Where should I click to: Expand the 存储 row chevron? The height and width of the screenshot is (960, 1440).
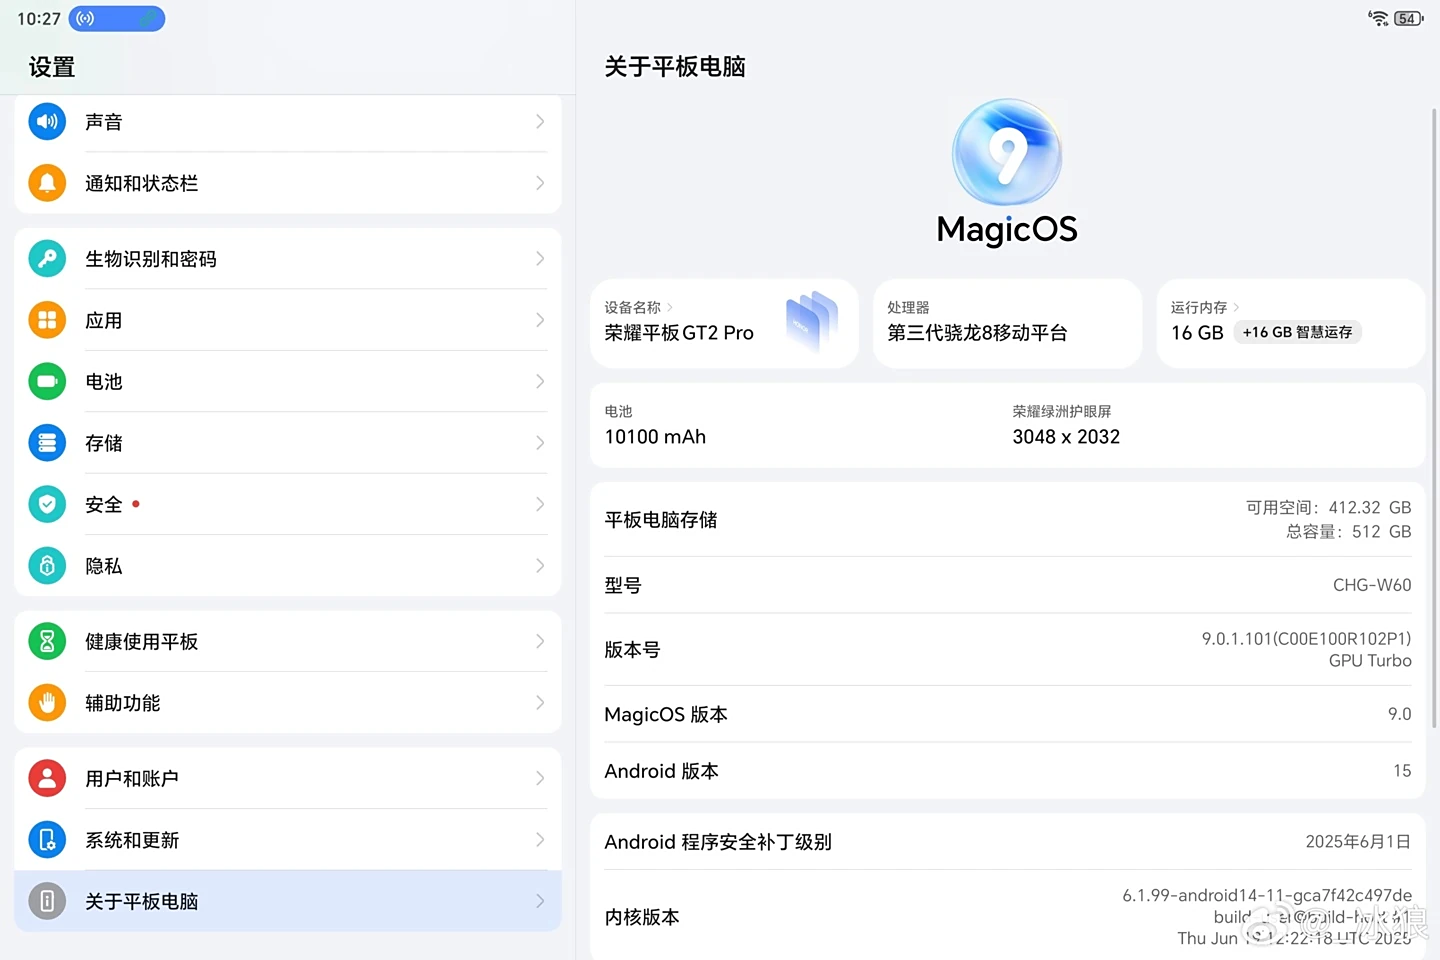click(x=540, y=443)
